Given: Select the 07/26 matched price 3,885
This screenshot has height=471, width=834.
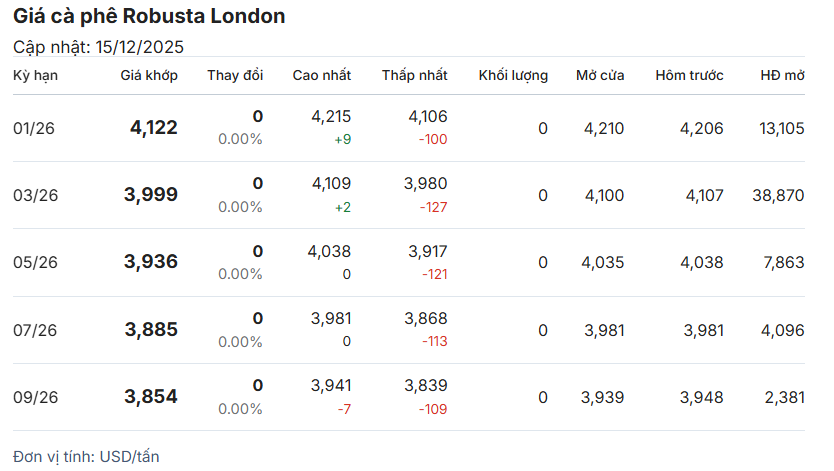Looking at the screenshot, I should [151, 329].
